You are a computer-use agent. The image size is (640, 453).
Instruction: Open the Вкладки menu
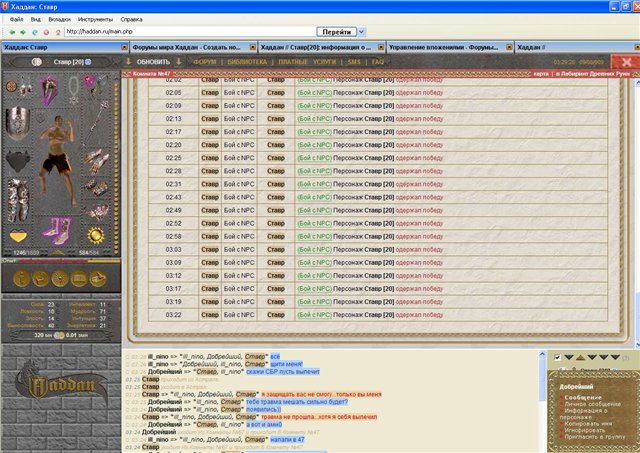point(59,19)
